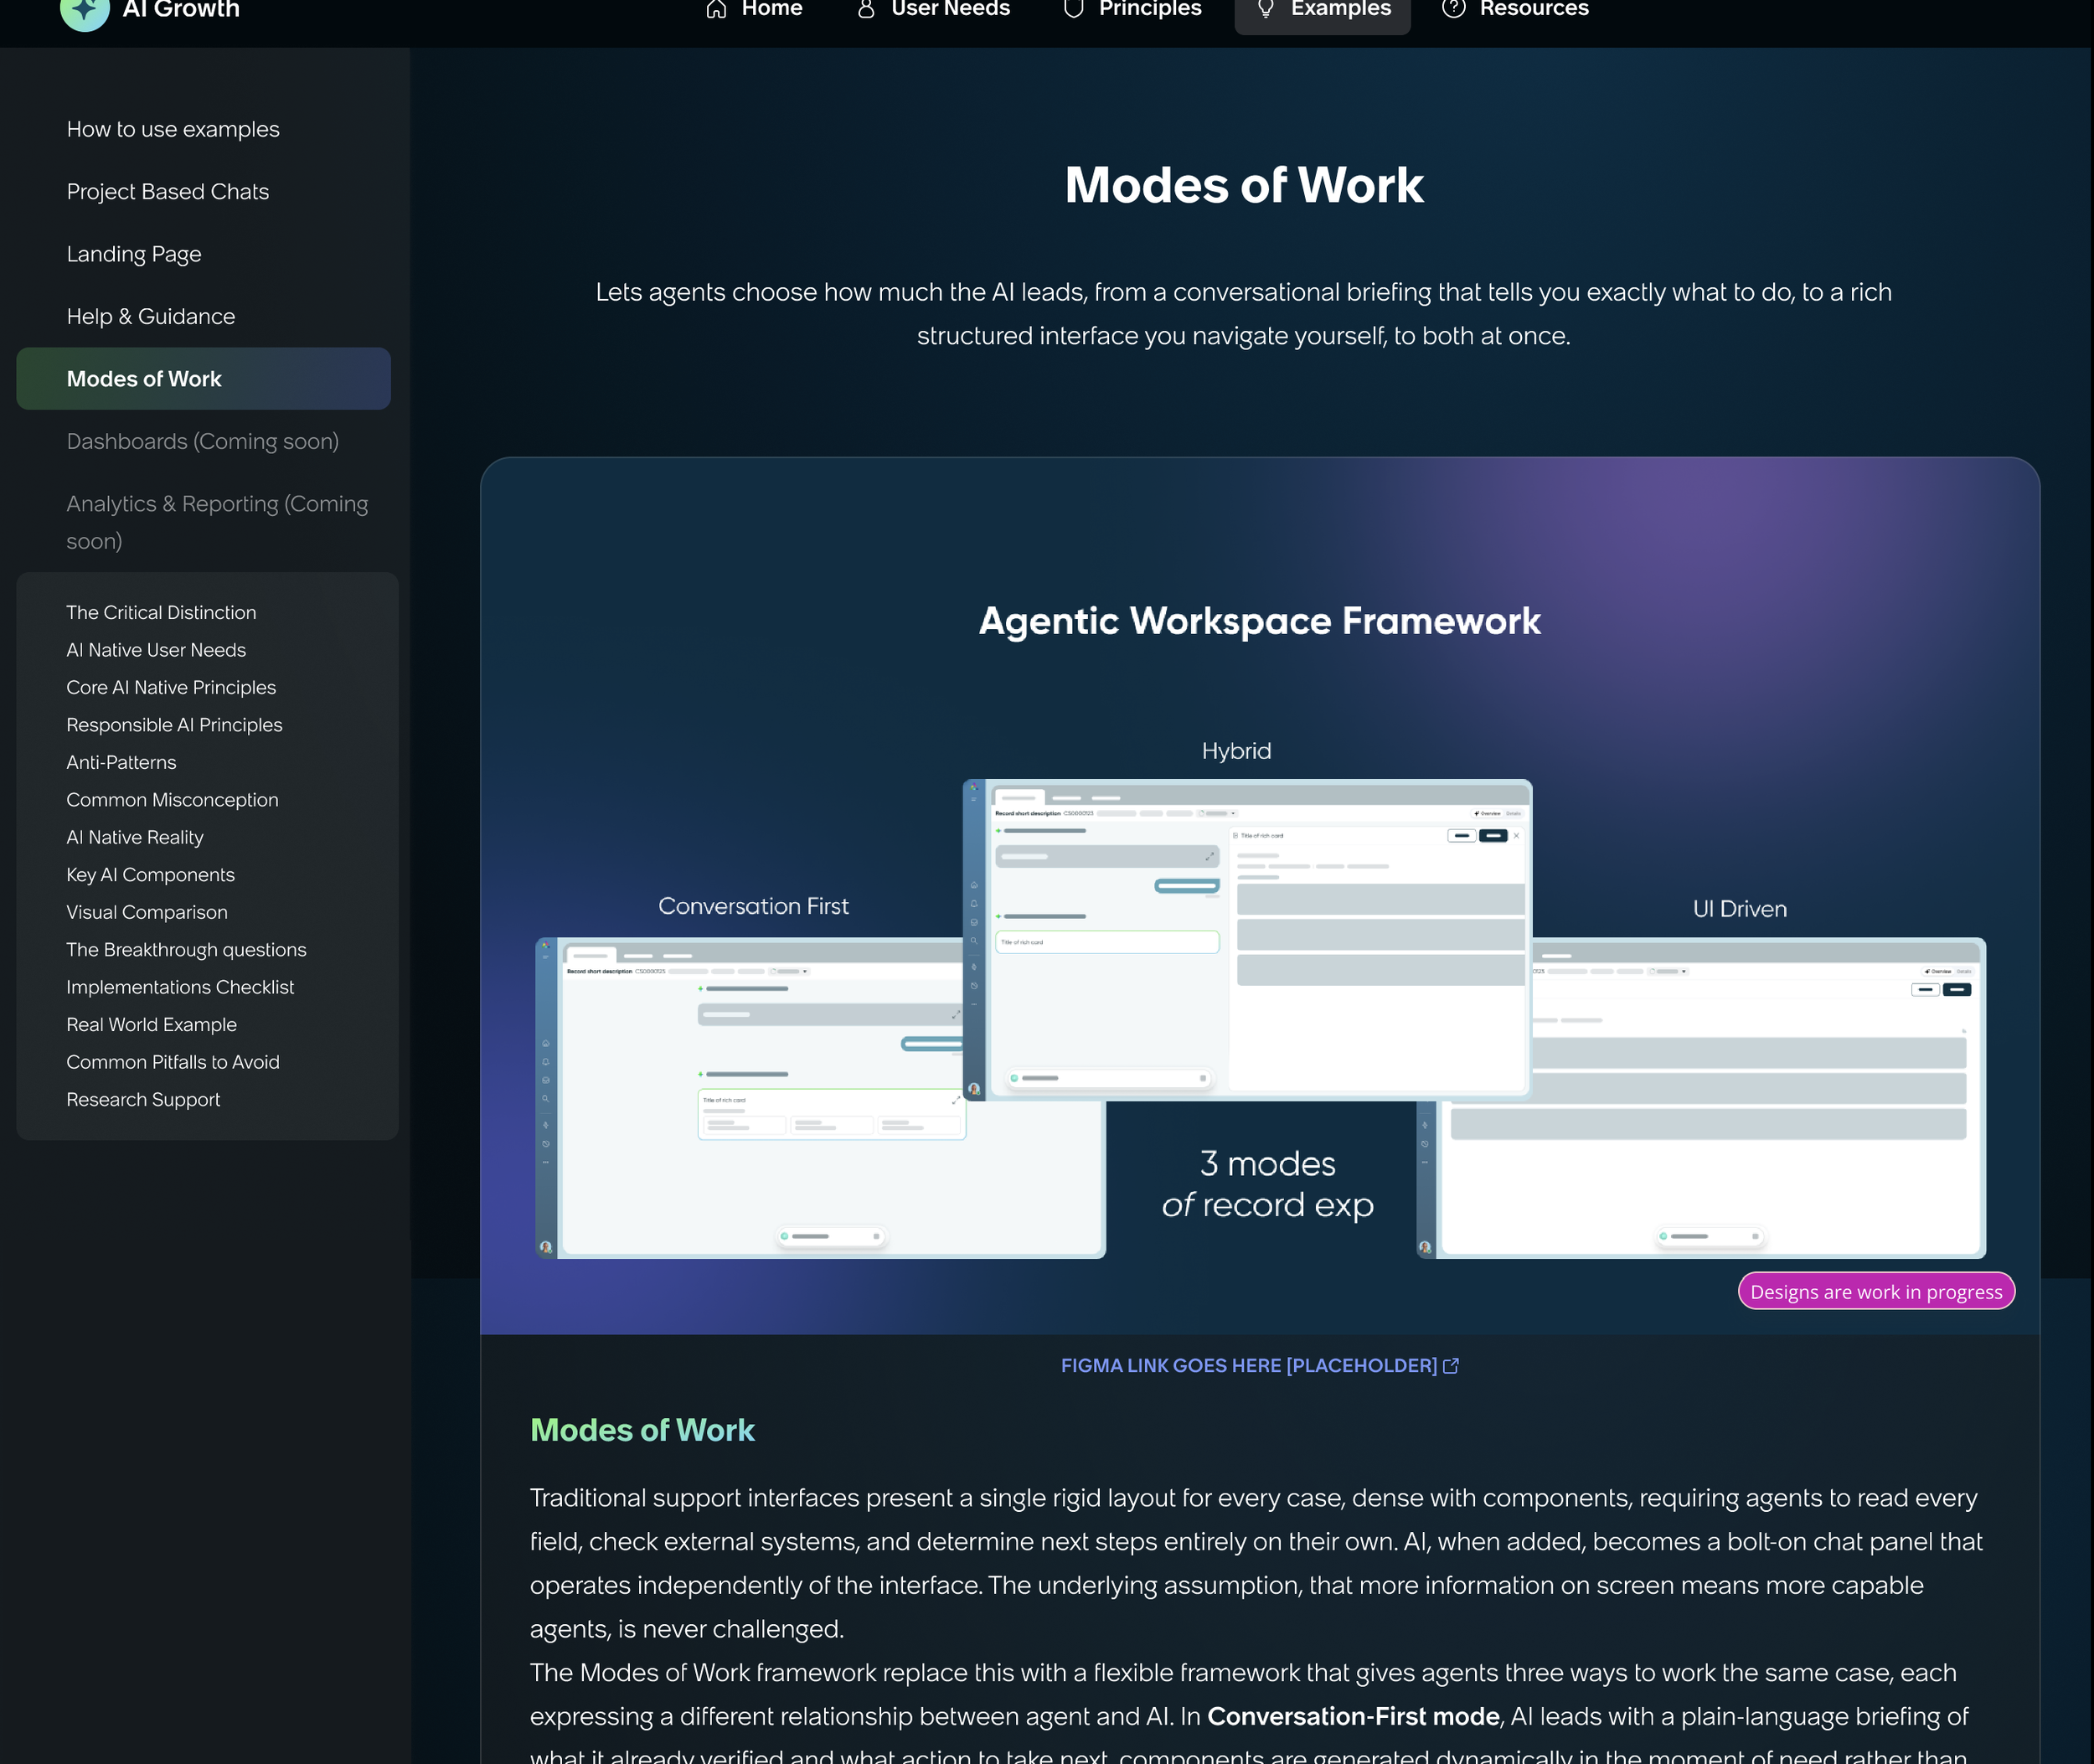Navigate to Key AI Components
The height and width of the screenshot is (1764, 2094).
coord(150,875)
